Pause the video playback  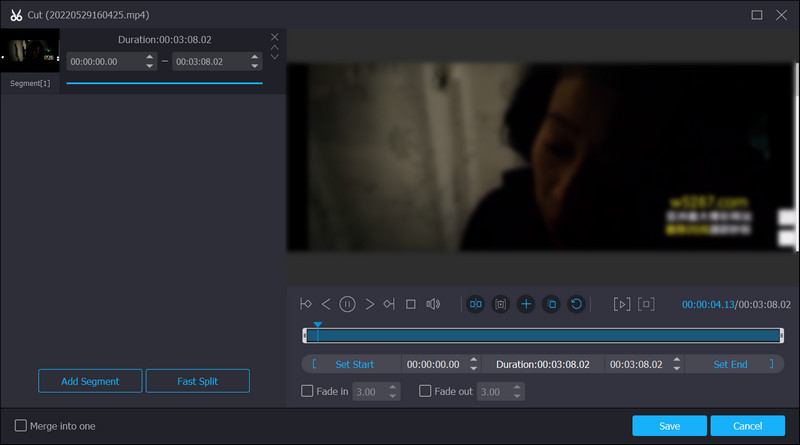[x=347, y=304]
